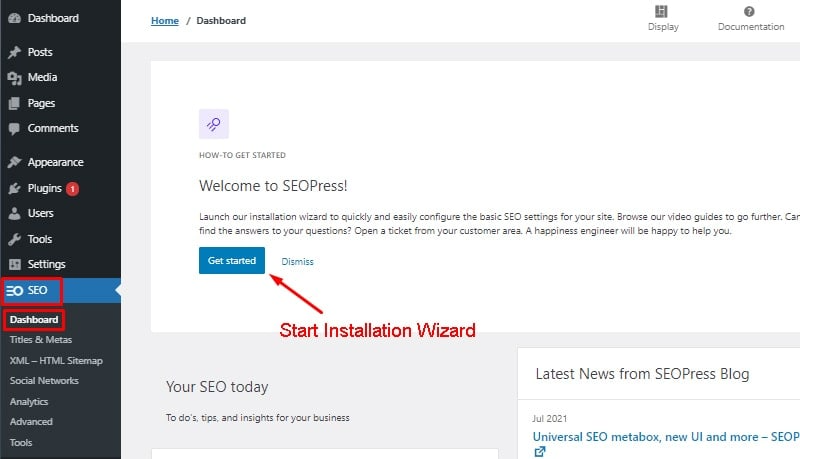Viewport: 834px width, 459px height.
Task: Open Analytics submenu
Action: pos(29,402)
